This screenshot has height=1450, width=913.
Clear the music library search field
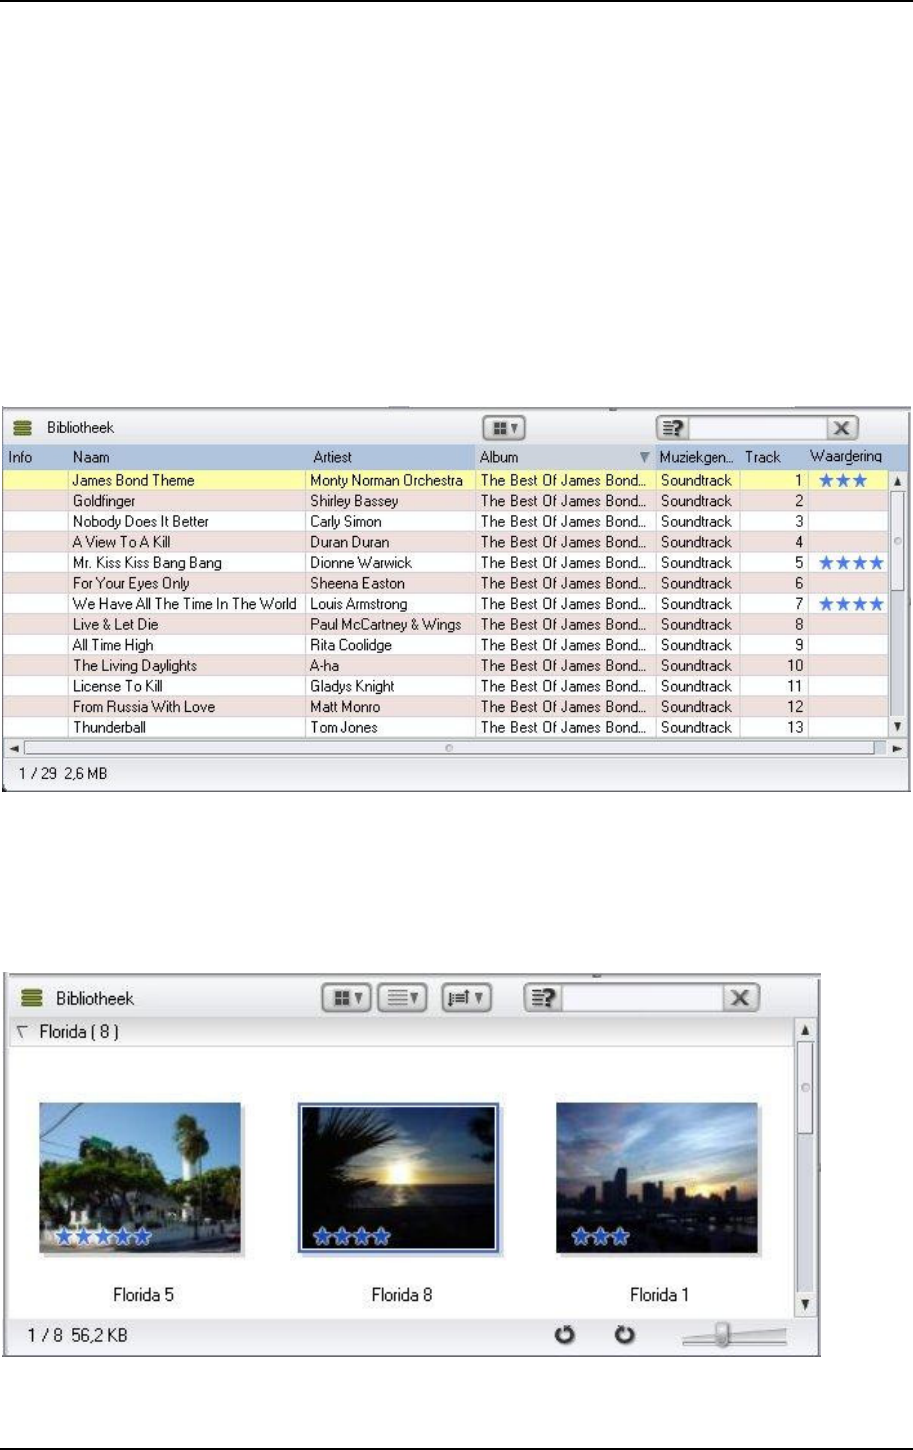click(x=842, y=428)
